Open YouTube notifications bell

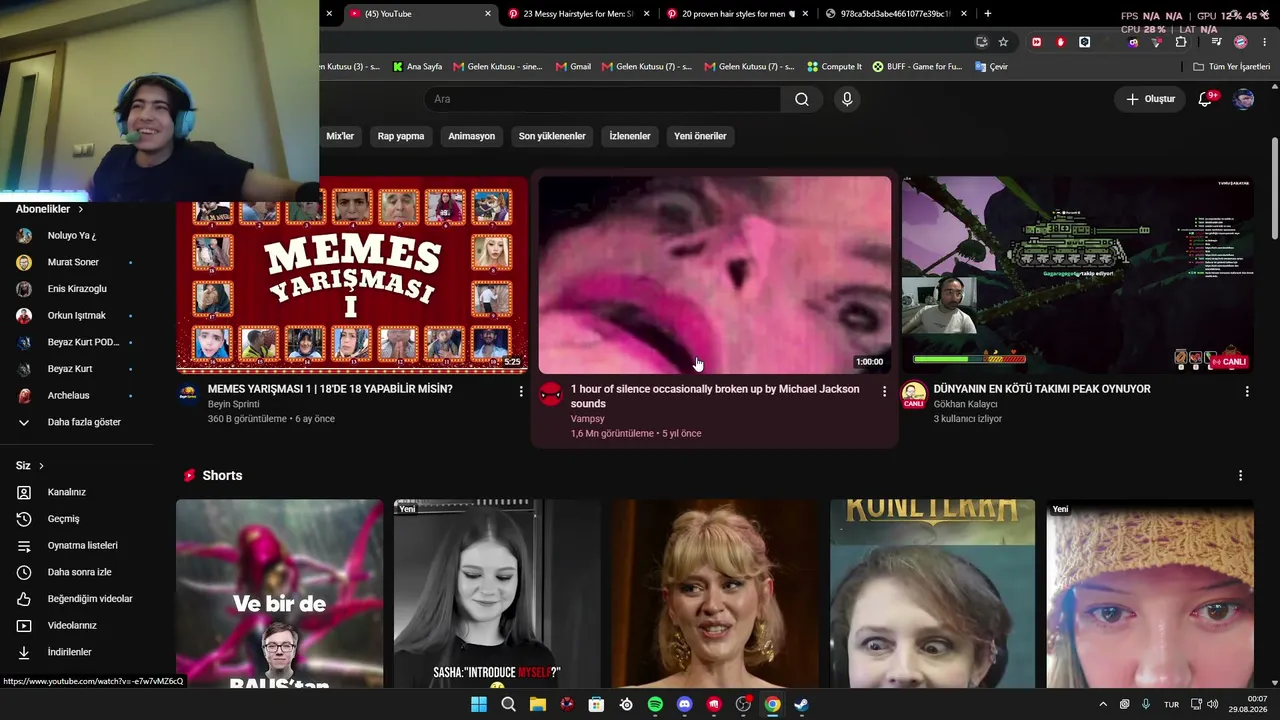pos(1205,99)
